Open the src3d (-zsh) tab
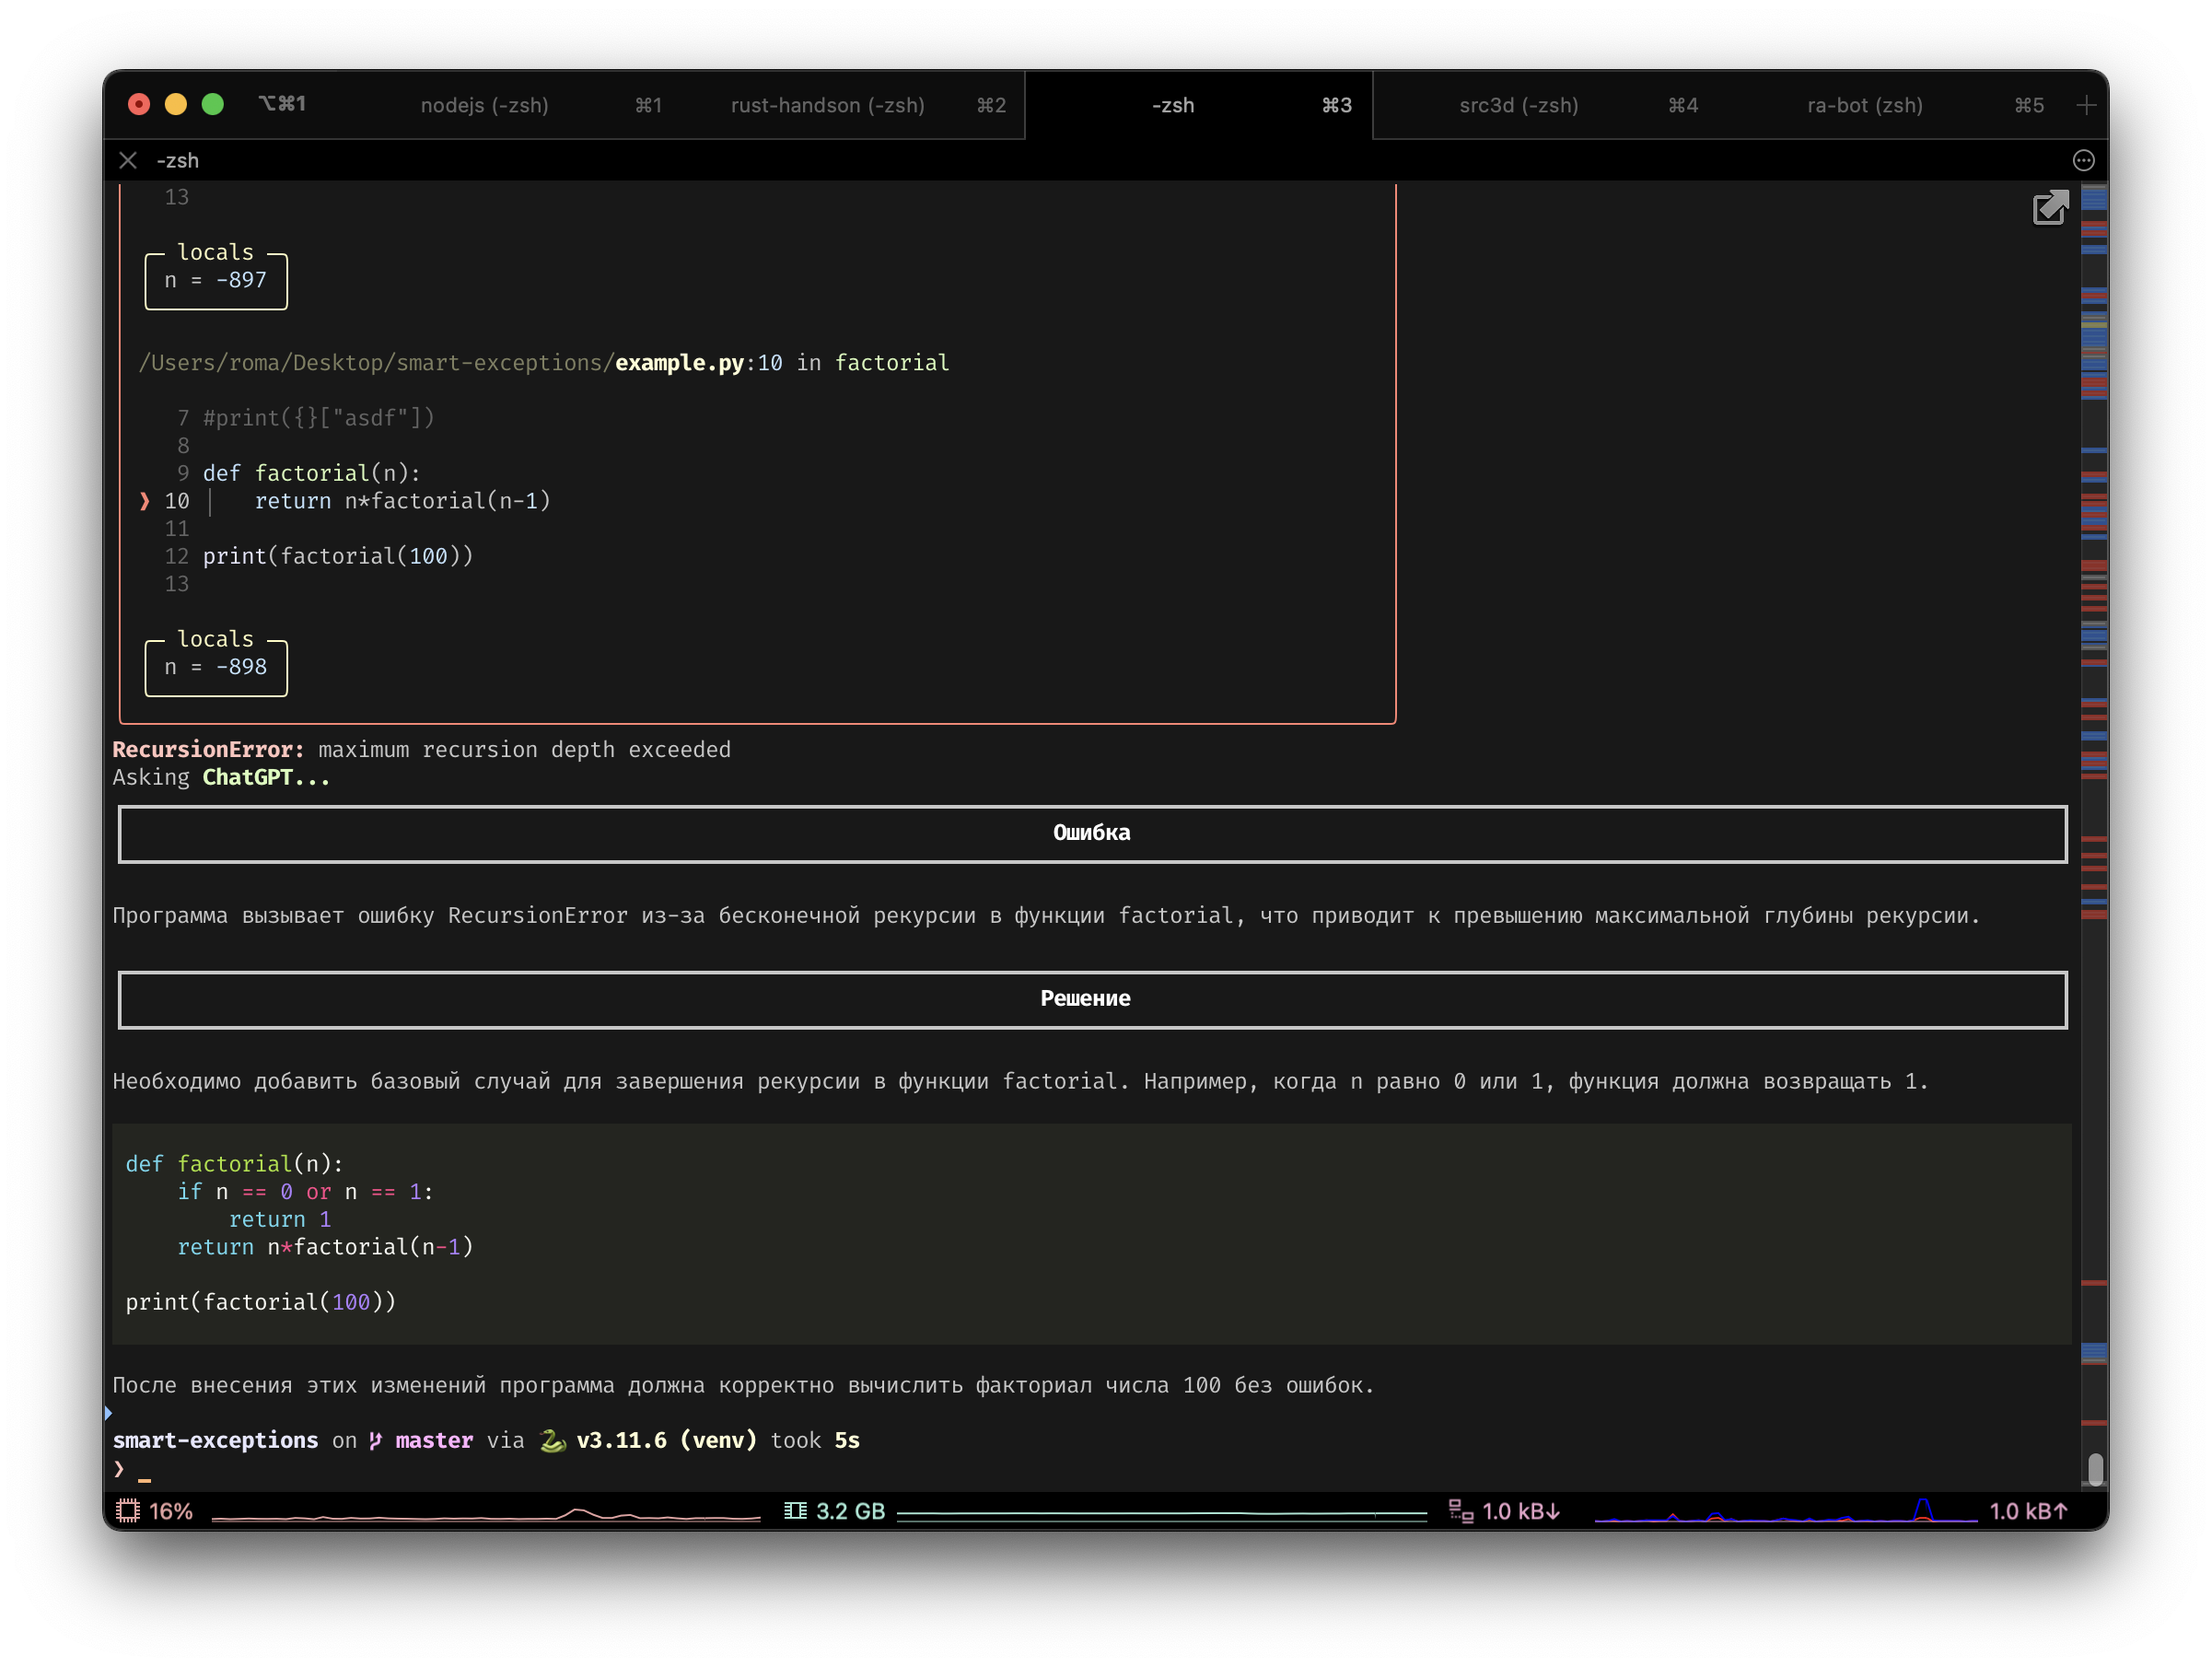Image resolution: width=2212 pixels, height=1667 pixels. tap(1518, 105)
